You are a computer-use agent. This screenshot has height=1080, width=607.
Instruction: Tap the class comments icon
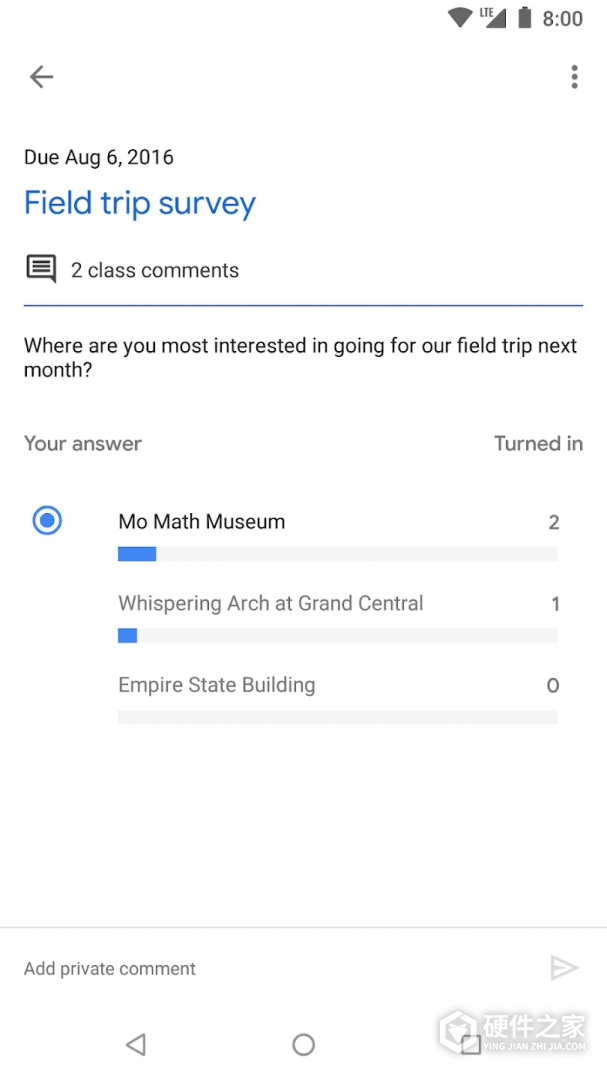(40, 269)
